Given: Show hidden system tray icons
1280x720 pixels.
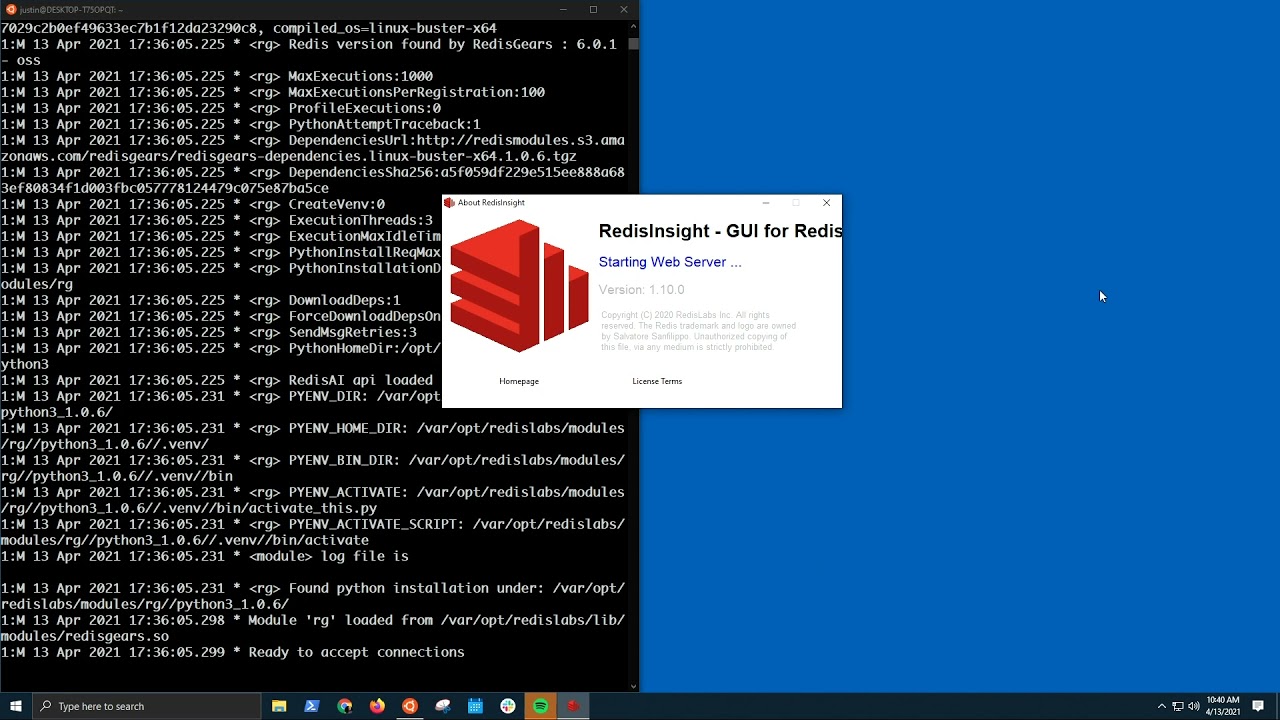Looking at the screenshot, I should [1161, 706].
